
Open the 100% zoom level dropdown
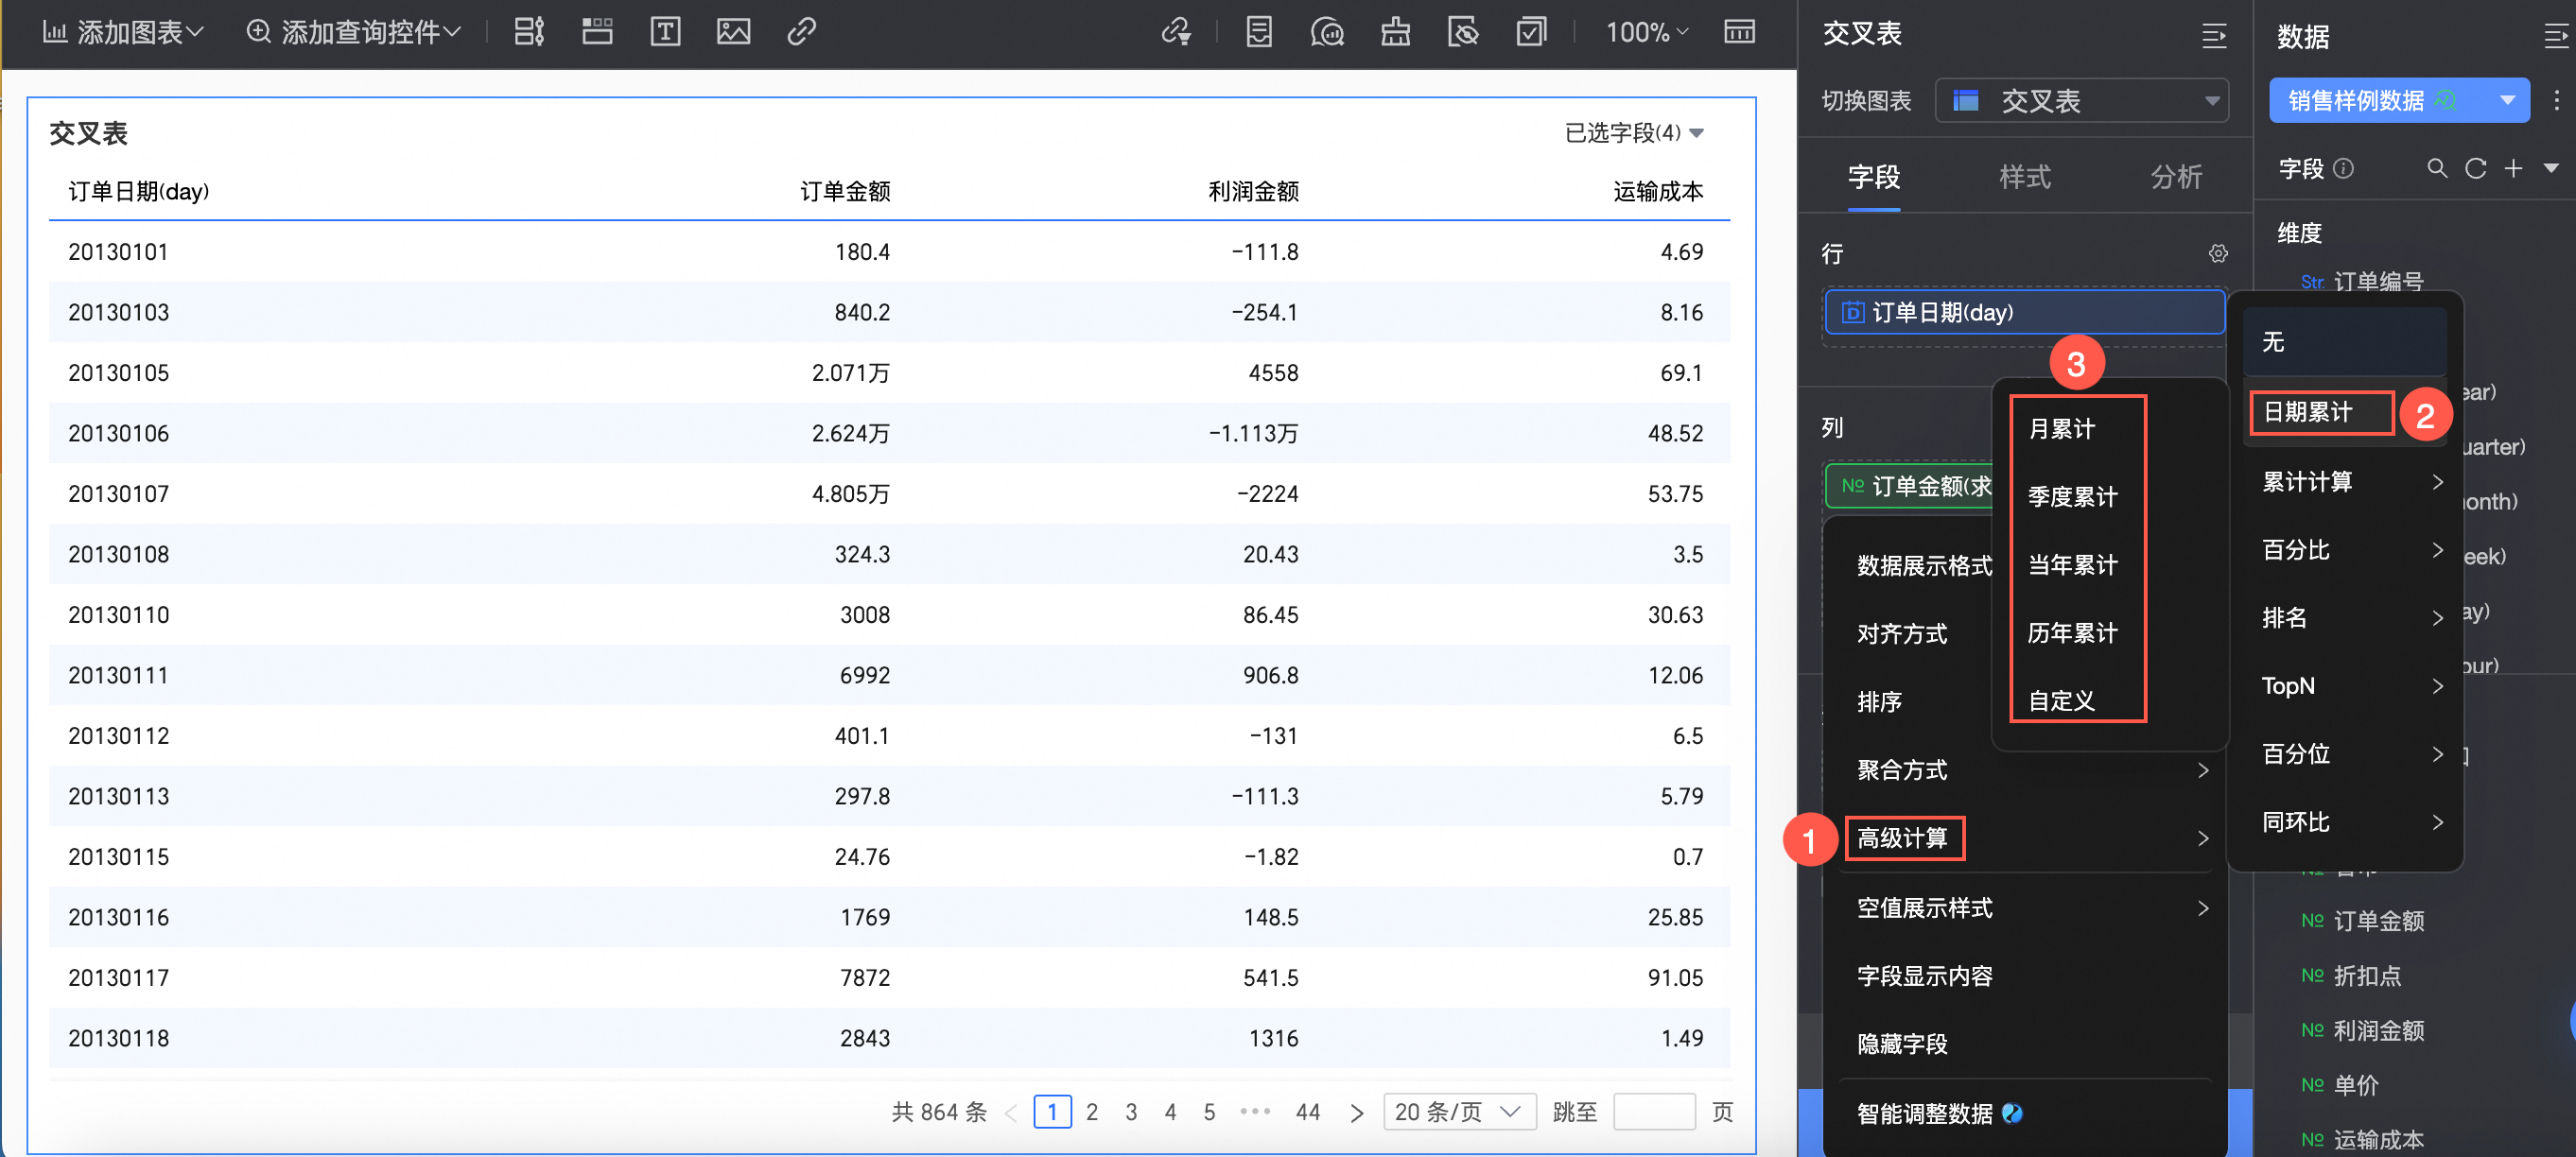click(x=1646, y=32)
